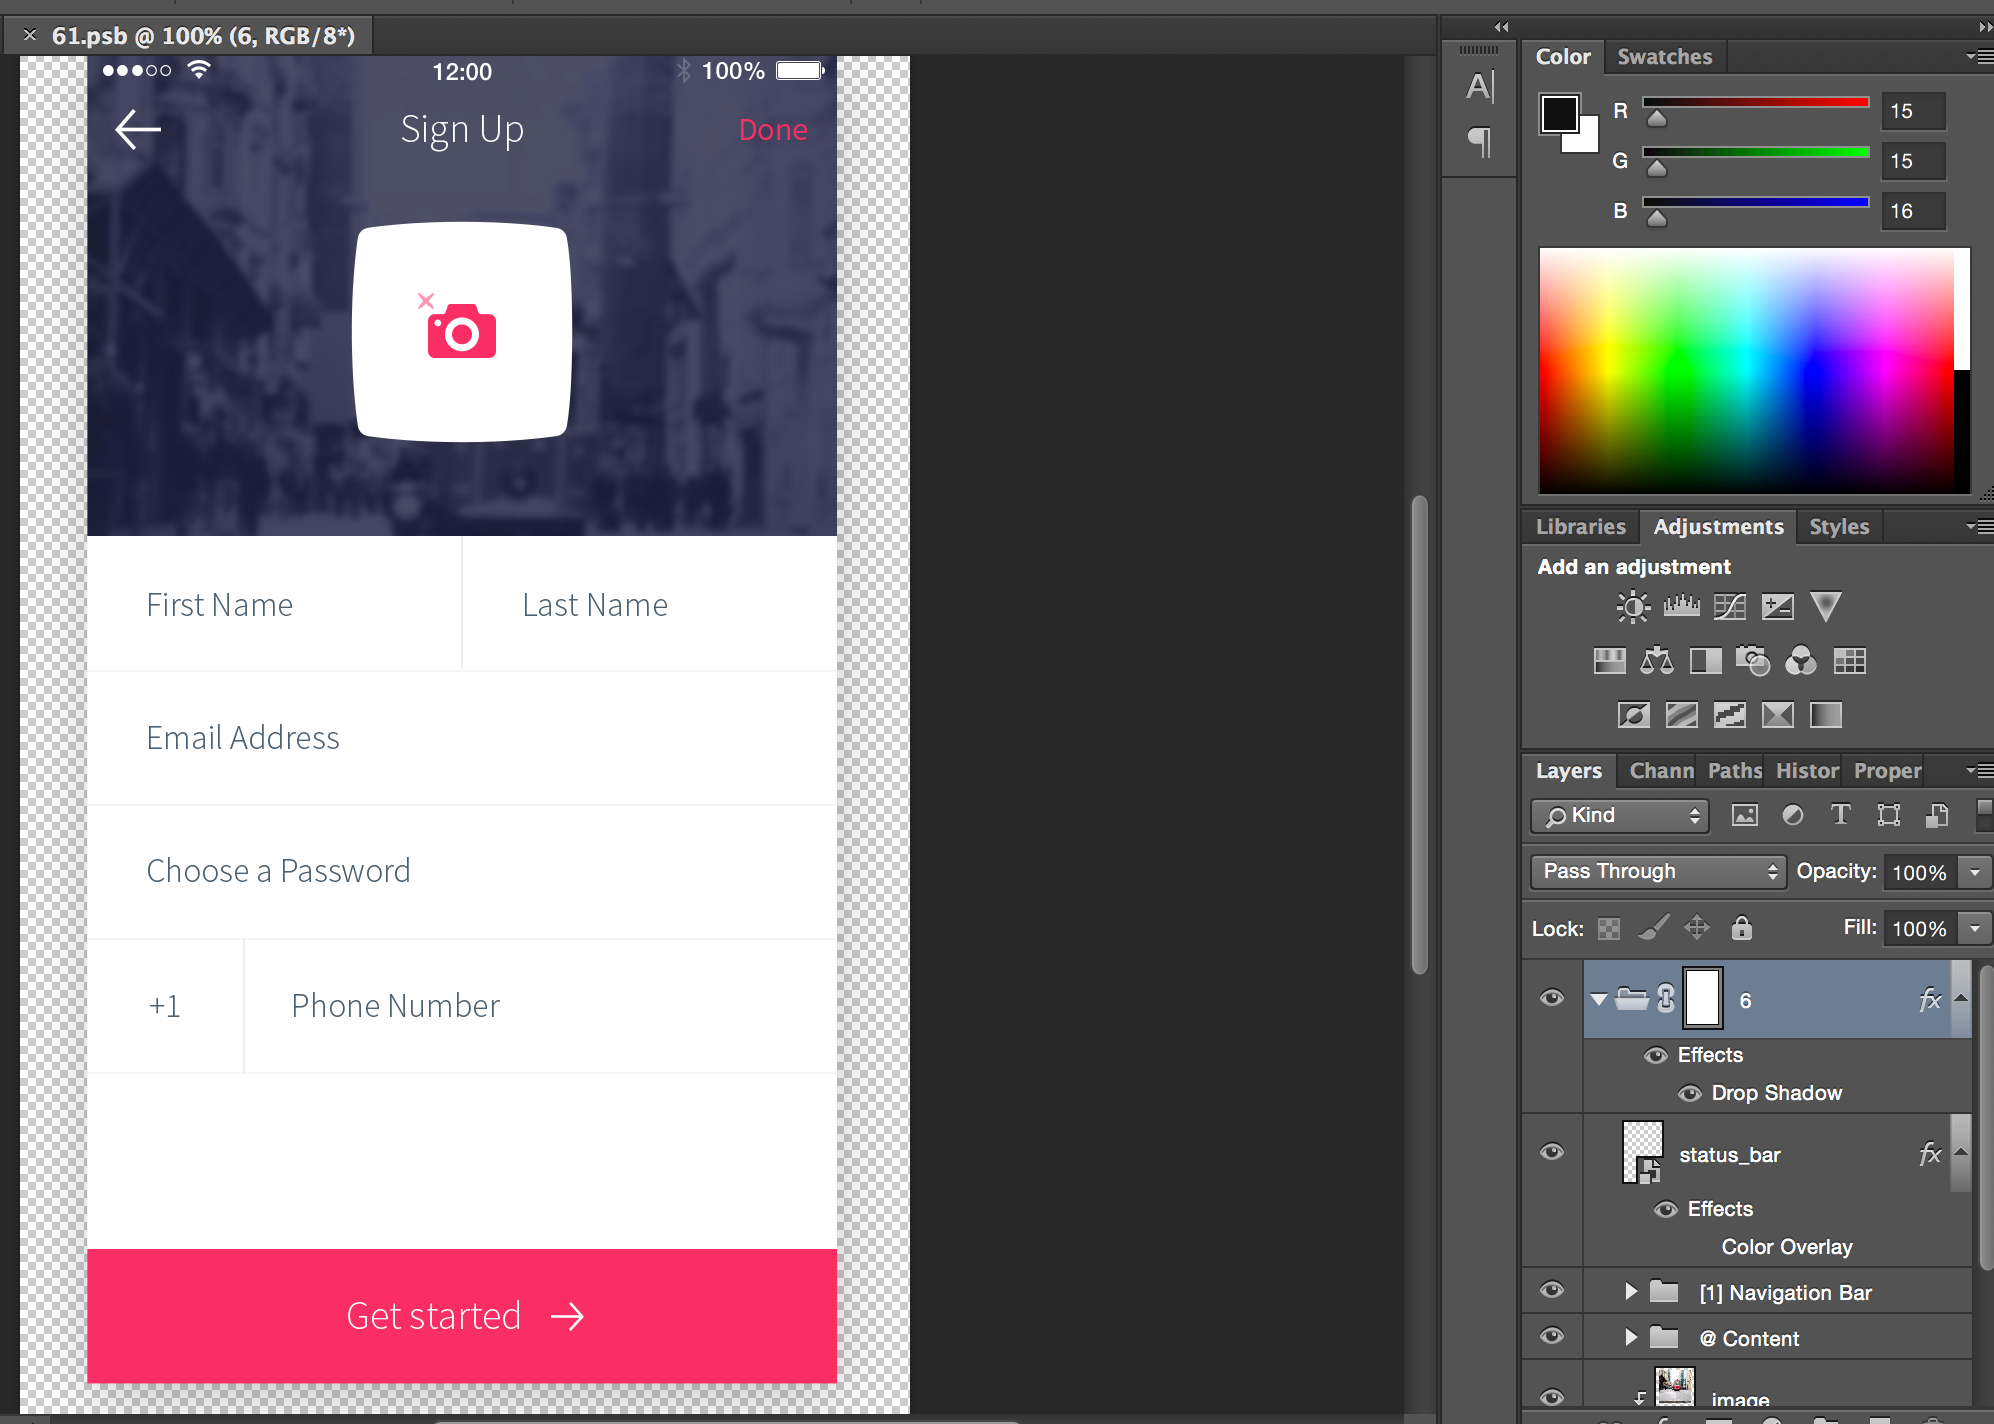This screenshot has height=1424, width=1994.
Task: Add a Curves adjustment layer
Action: coord(1729,606)
